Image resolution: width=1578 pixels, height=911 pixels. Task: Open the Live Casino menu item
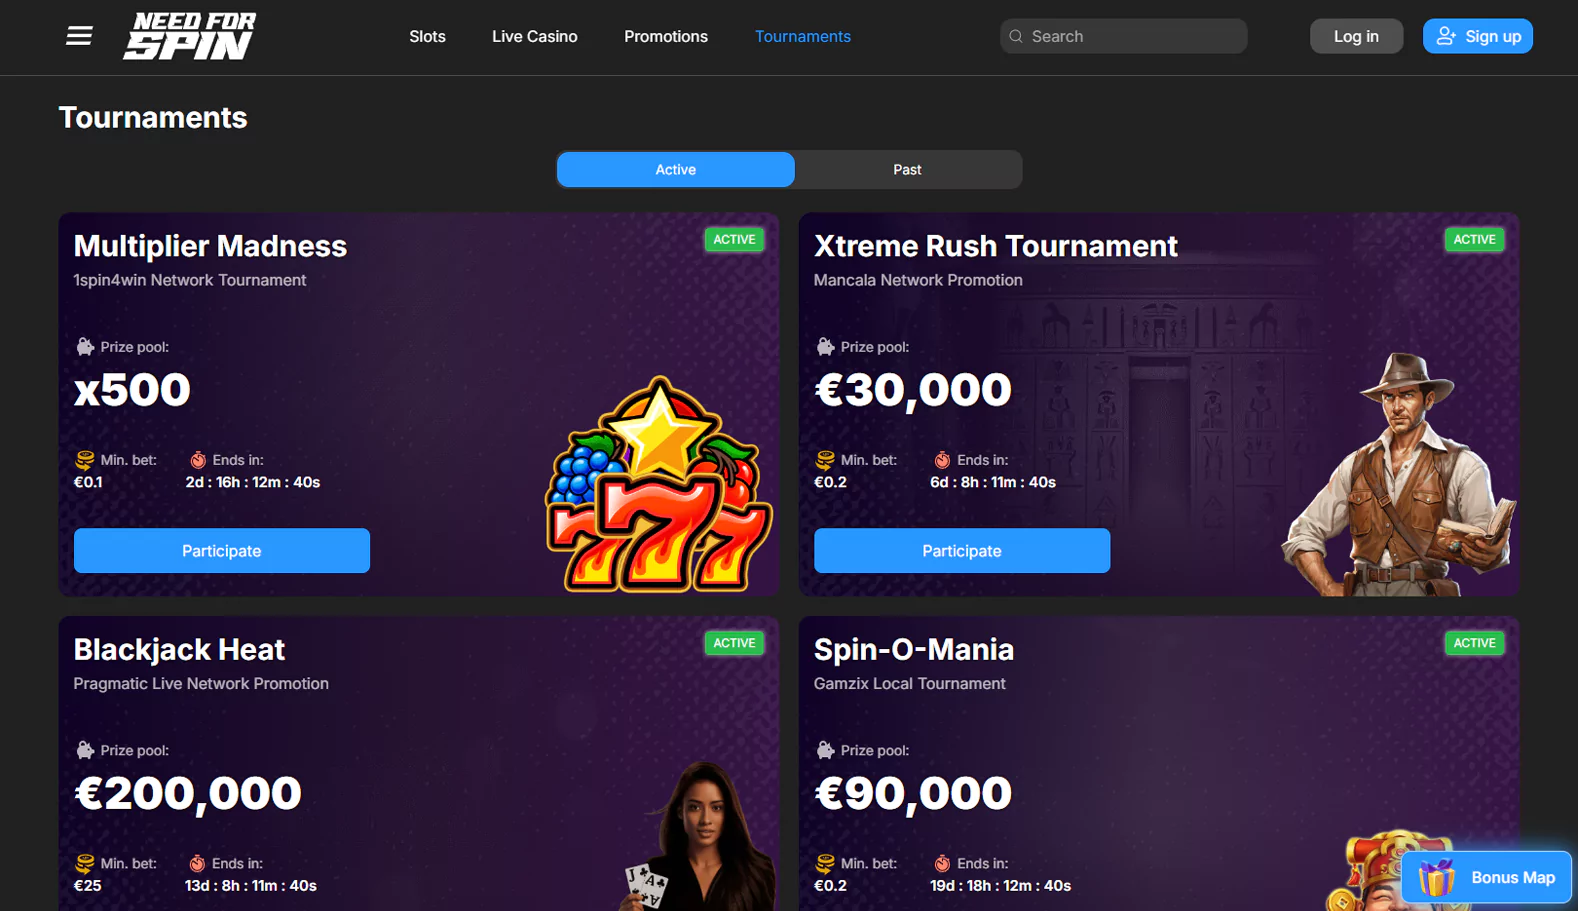click(x=534, y=36)
